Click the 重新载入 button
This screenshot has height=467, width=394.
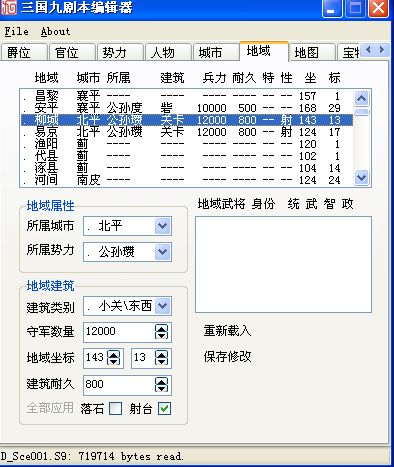pyautogui.click(x=227, y=331)
